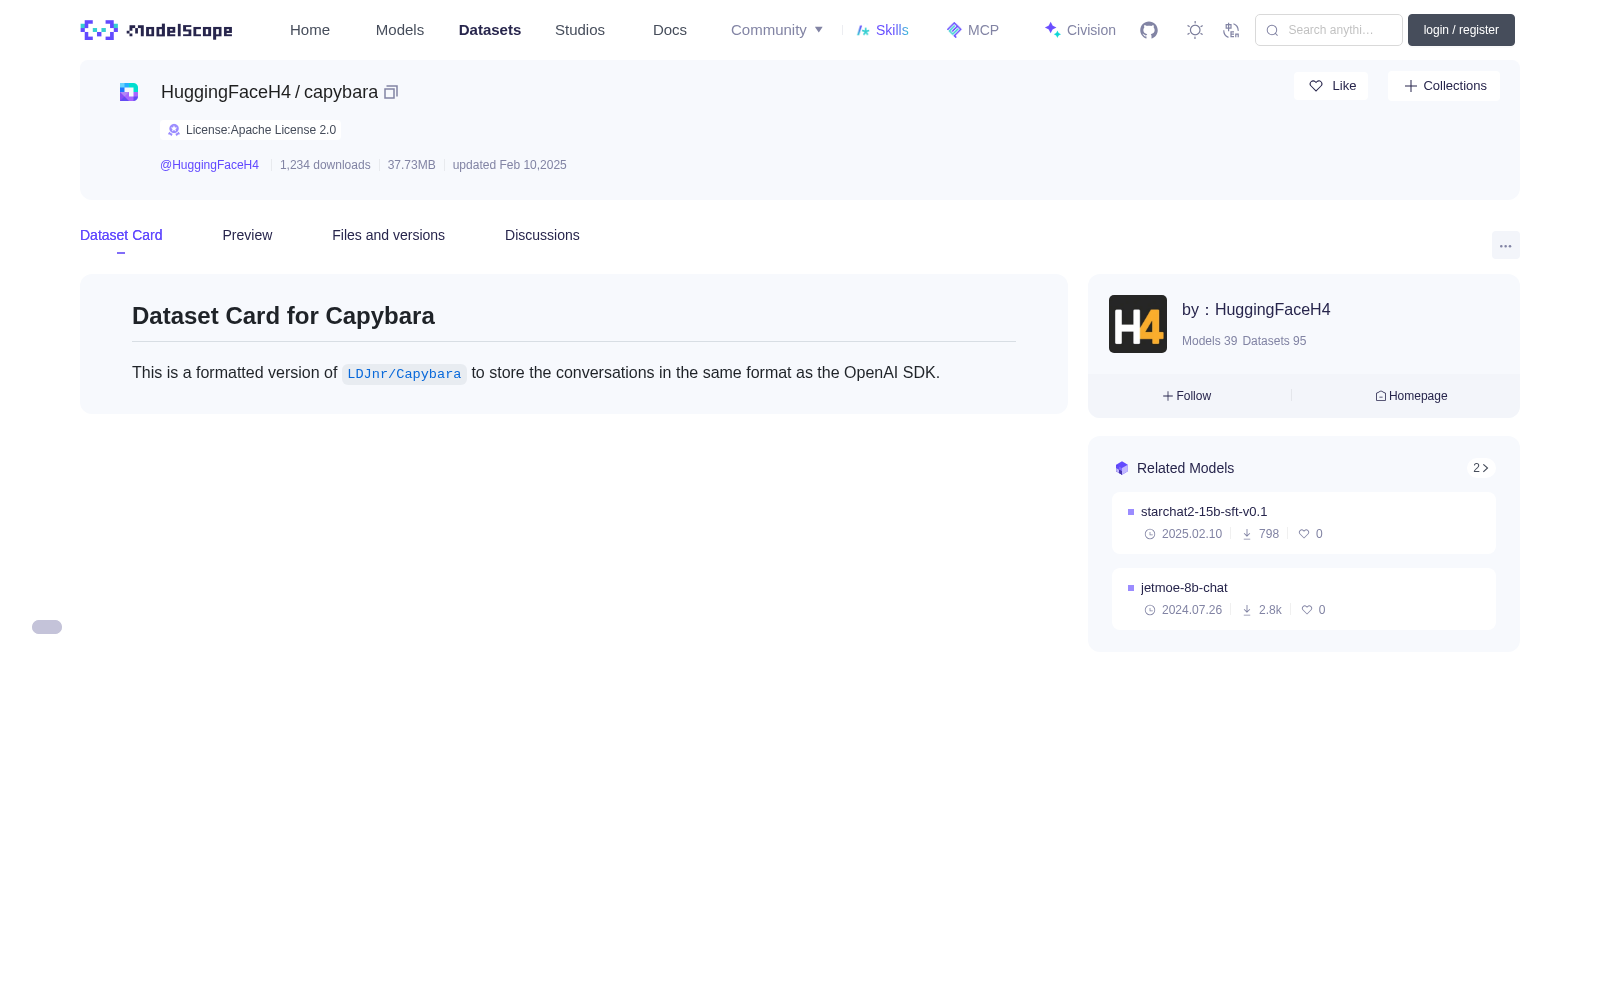Click the Skills sparkle icon
Viewport: 1600px width, 1000px height.
[x=863, y=30]
